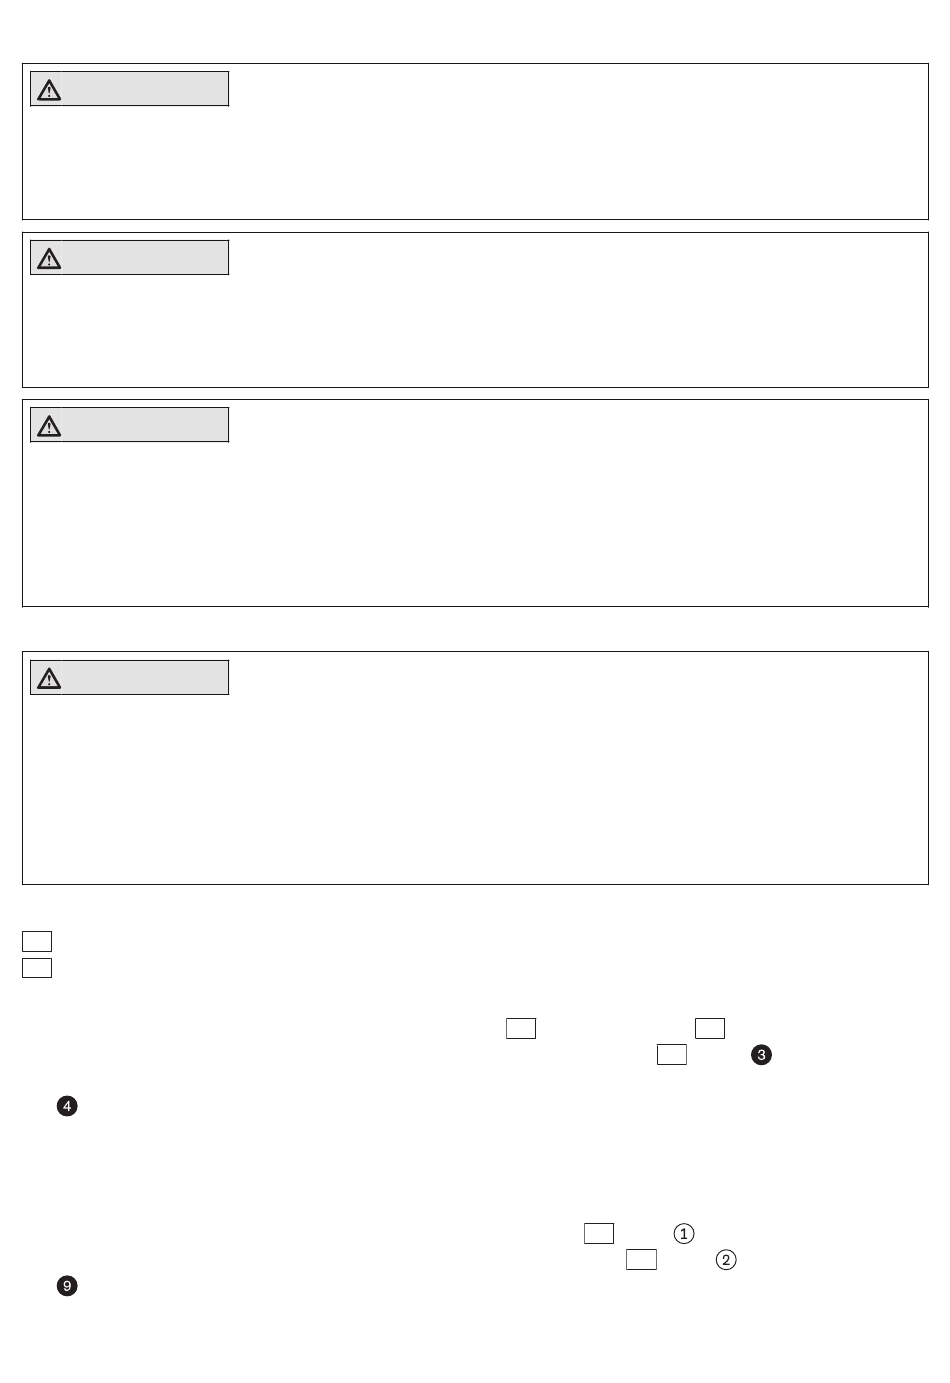
Task: Click the warning triangle in the last notice box
Action: coord(48,679)
